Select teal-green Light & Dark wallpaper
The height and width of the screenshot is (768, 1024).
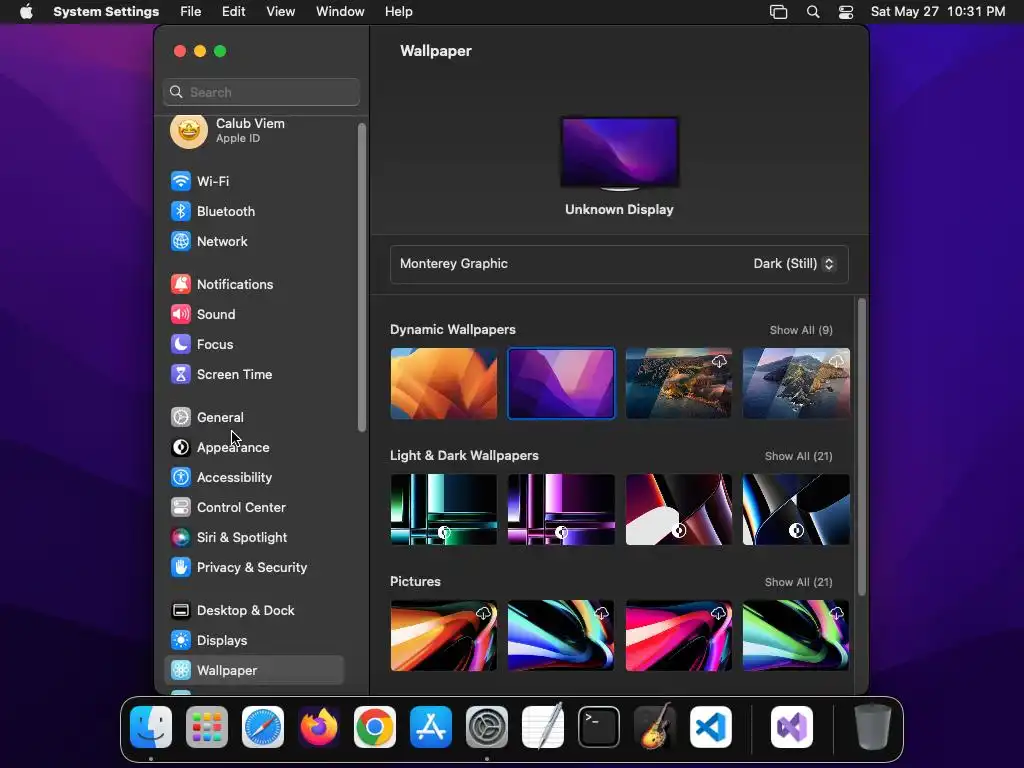tap(443, 509)
